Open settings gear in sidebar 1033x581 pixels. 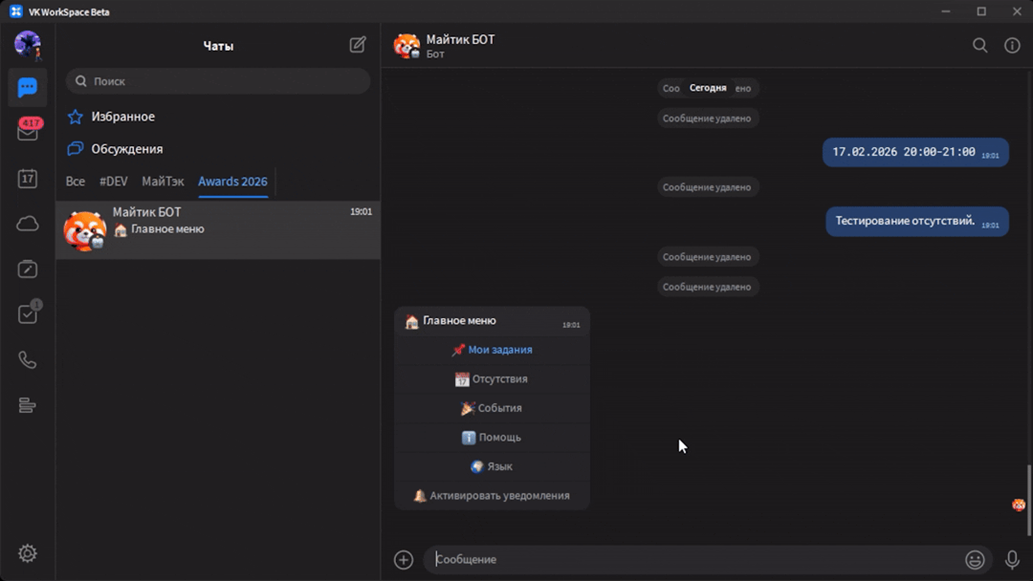click(27, 553)
